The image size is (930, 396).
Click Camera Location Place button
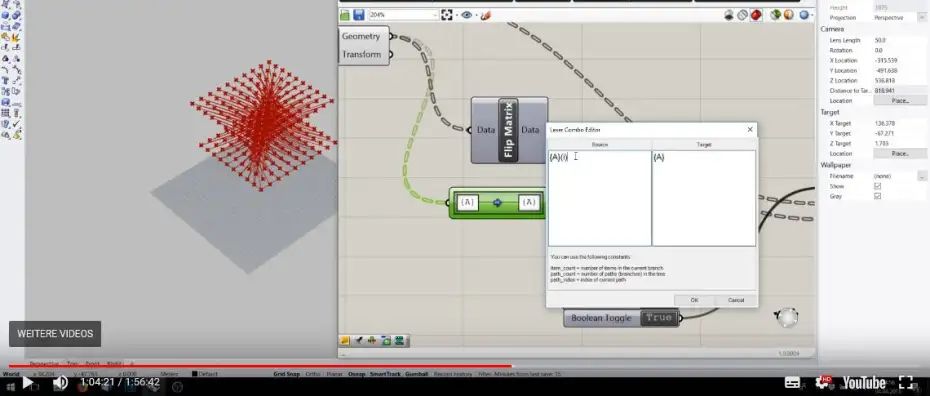pos(900,101)
